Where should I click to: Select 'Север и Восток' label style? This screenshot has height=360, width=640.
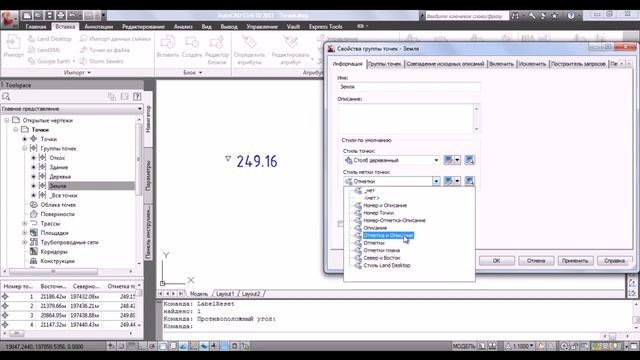(382, 258)
